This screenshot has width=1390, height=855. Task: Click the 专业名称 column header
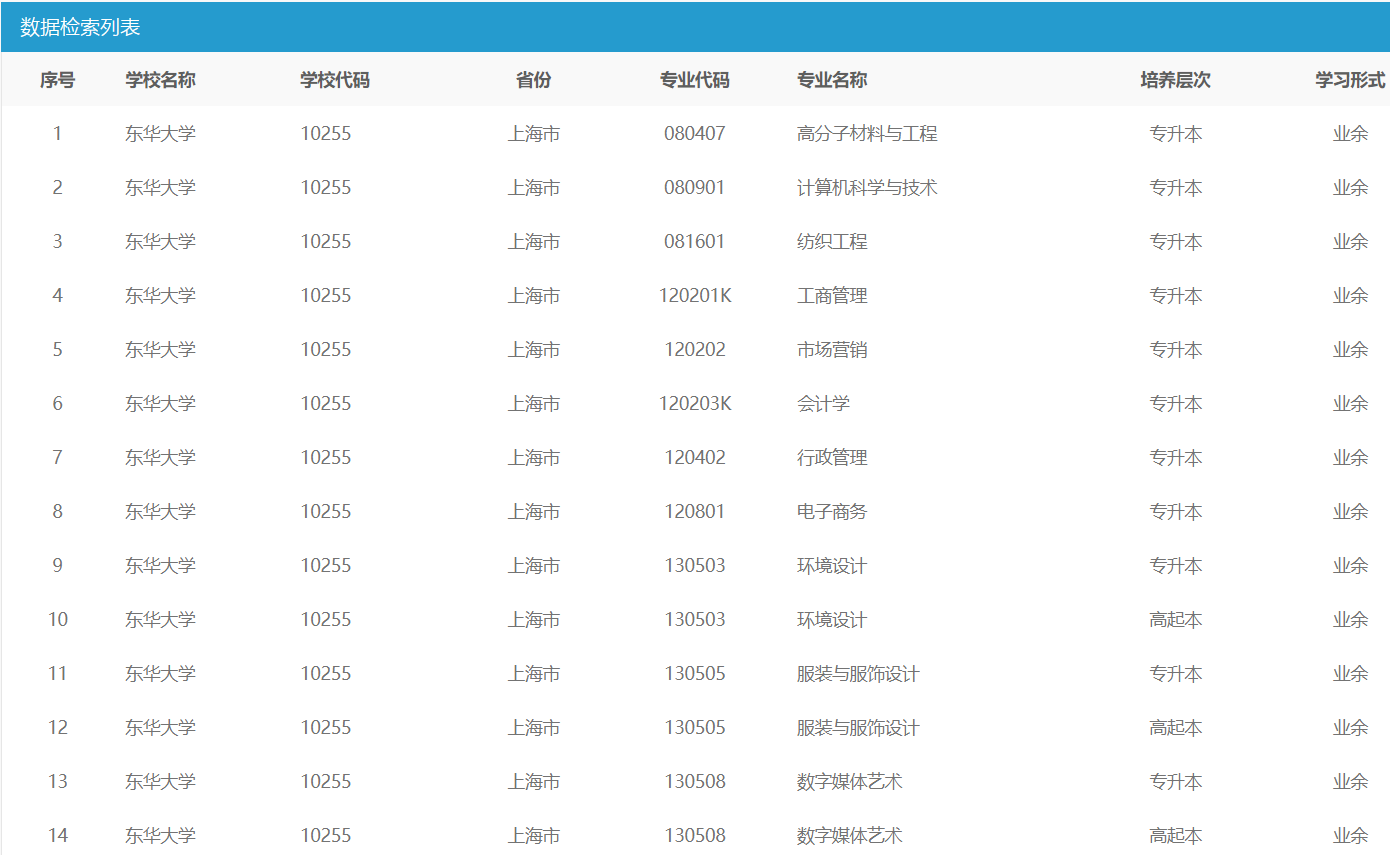832,80
